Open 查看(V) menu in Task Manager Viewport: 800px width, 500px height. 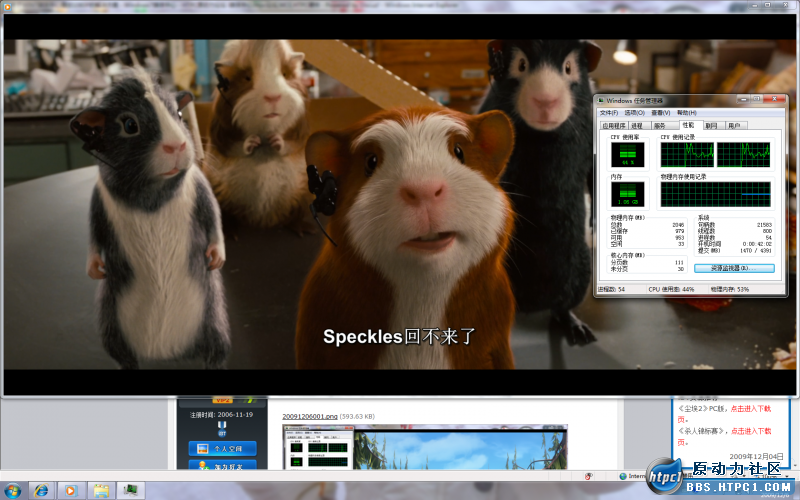click(x=660, y=113)
